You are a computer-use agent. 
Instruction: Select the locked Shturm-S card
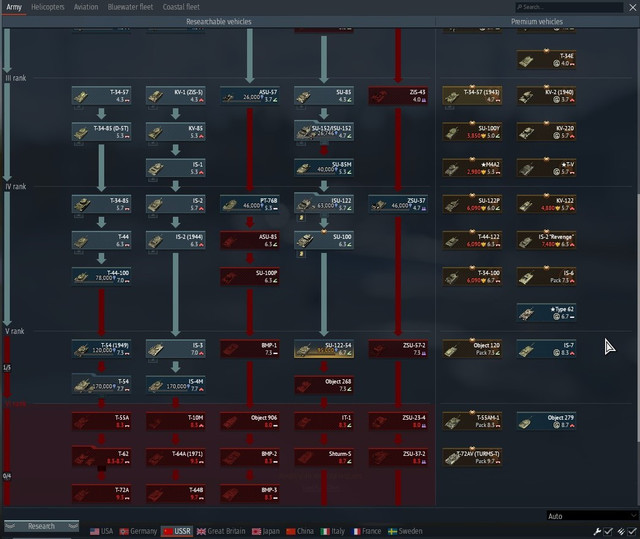[x=324, y=457]
